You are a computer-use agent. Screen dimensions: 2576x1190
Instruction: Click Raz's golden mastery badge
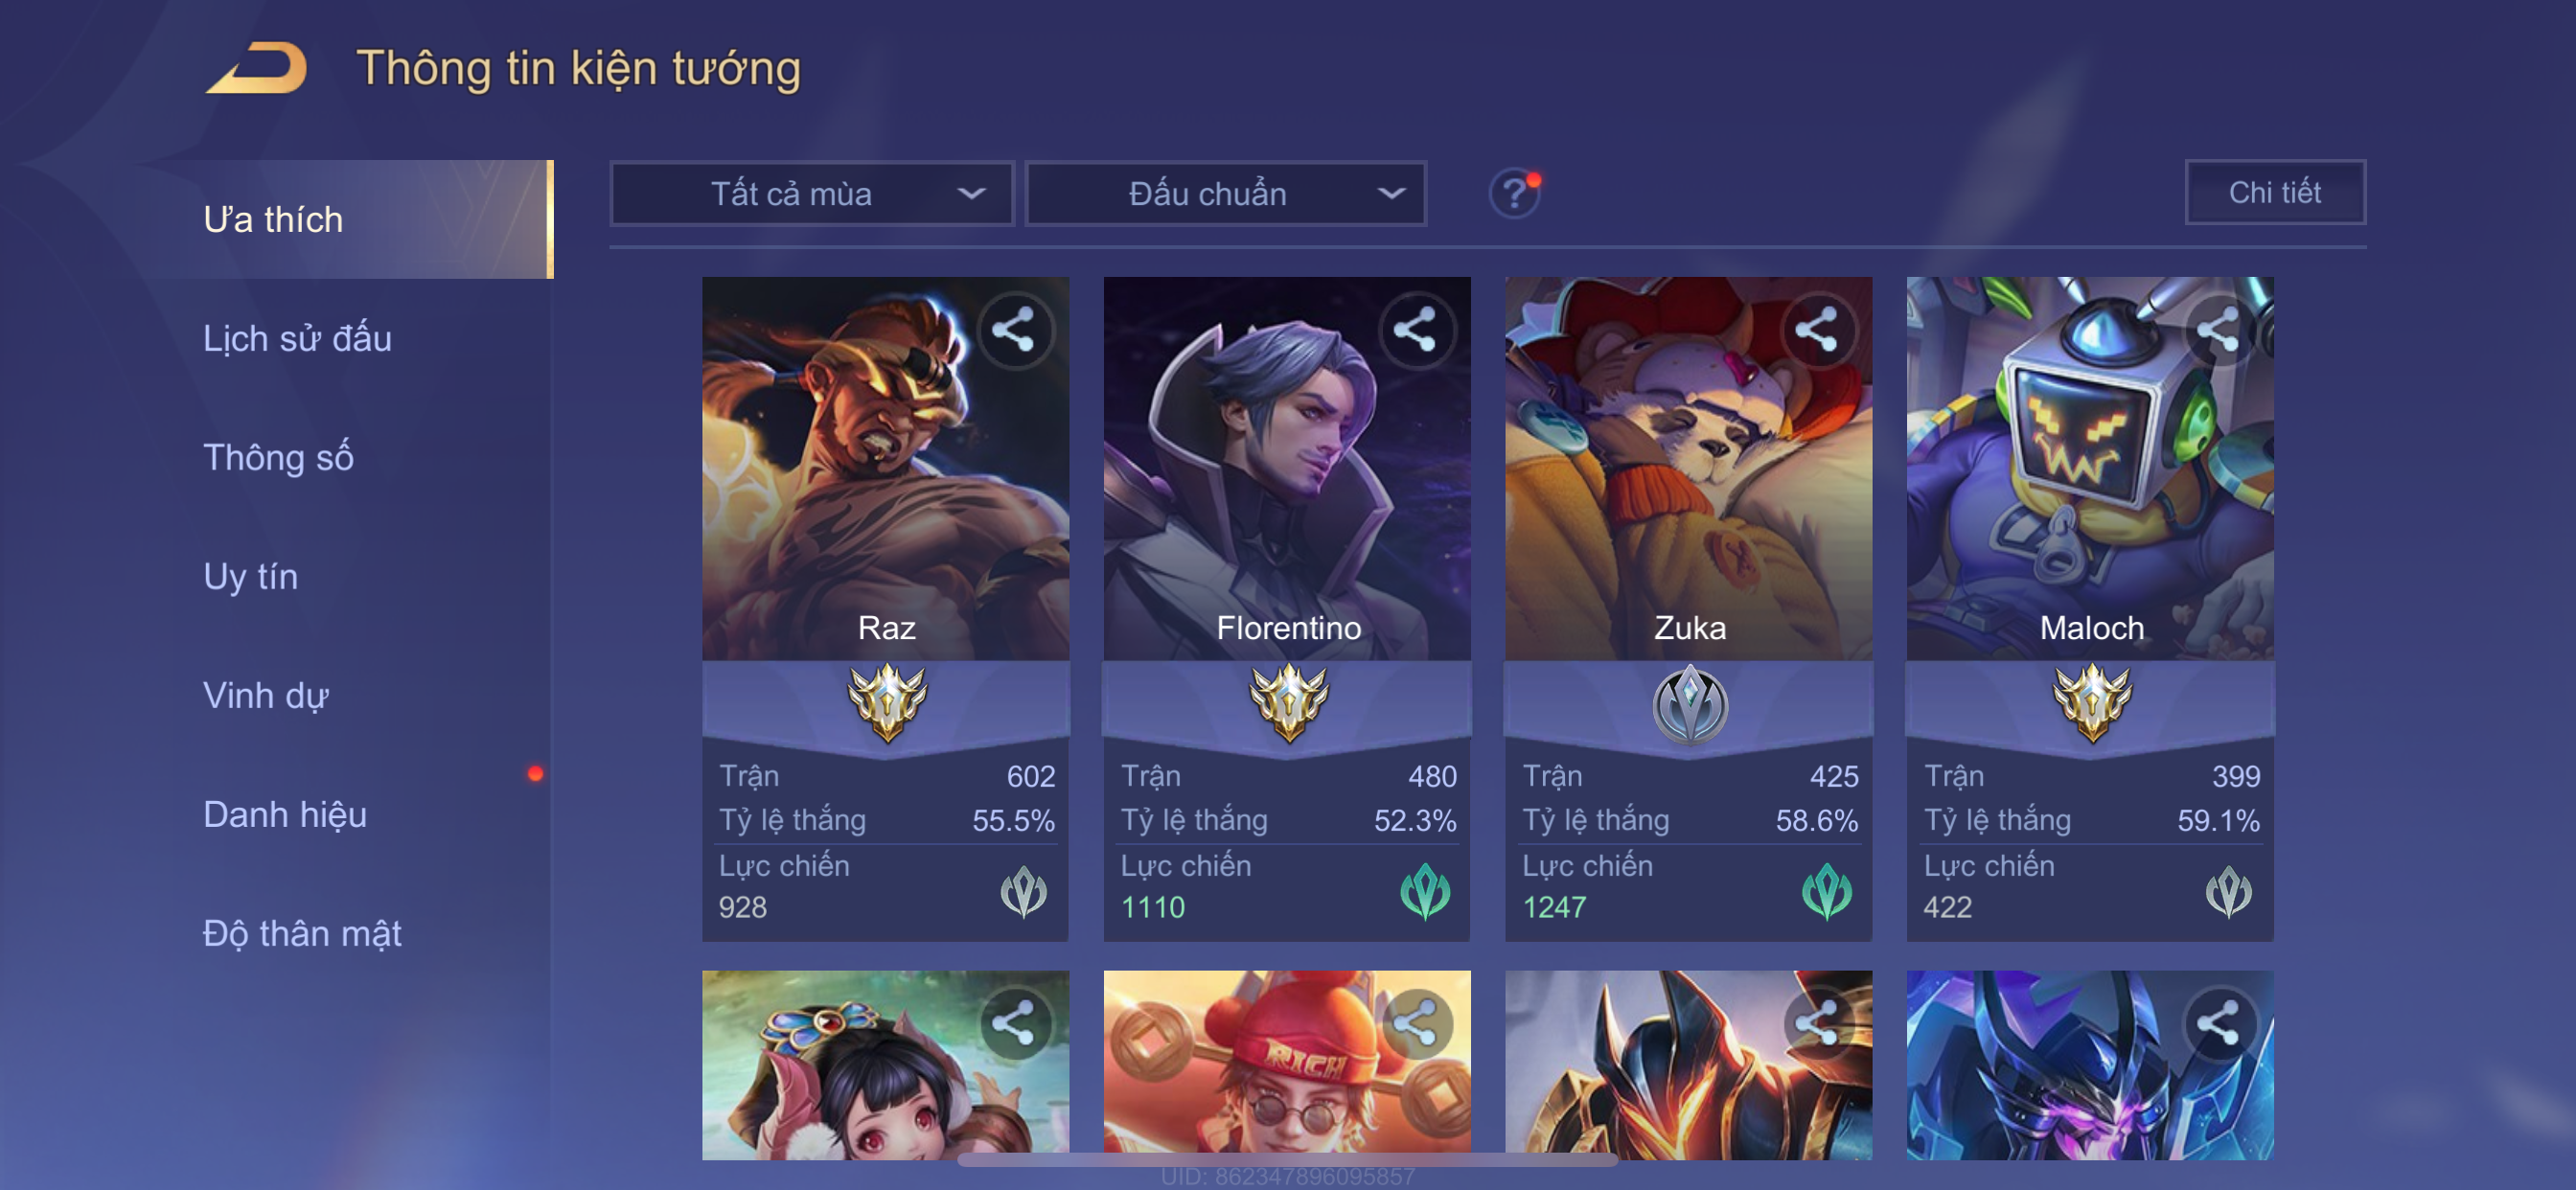point(887,702)
